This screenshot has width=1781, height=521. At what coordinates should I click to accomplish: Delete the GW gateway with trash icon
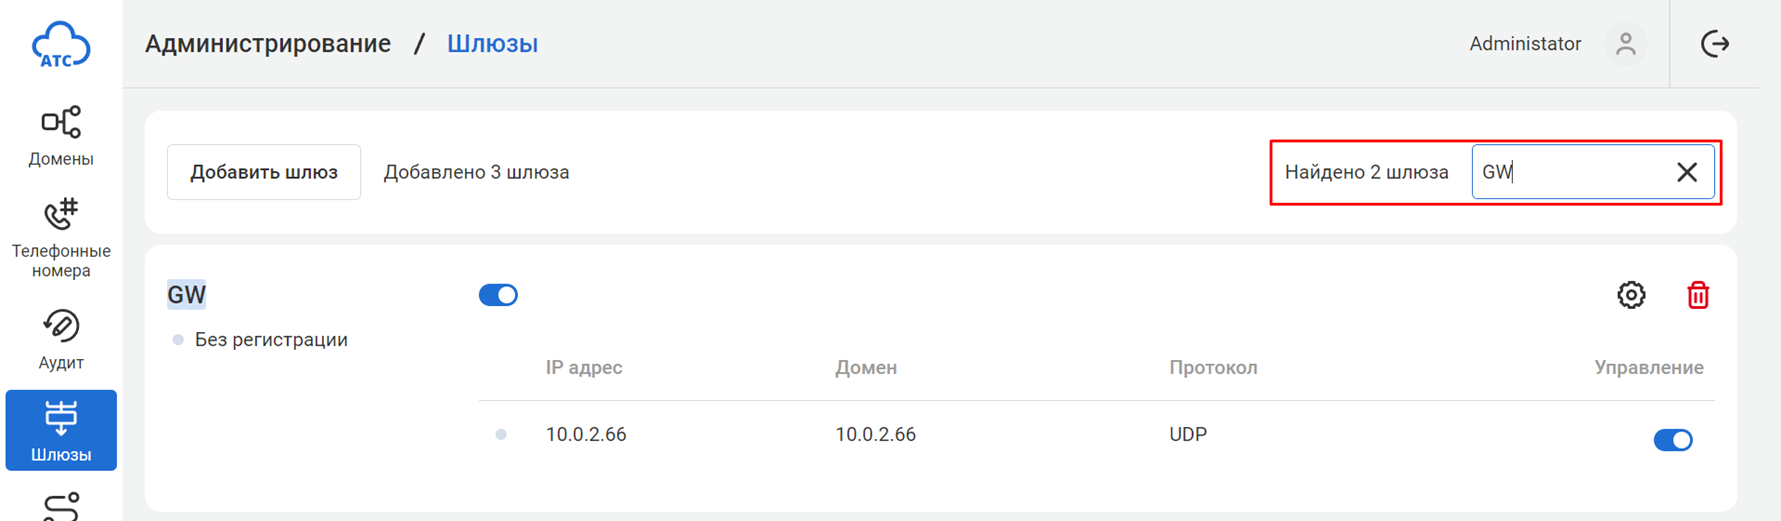(x=1697, y=295)
